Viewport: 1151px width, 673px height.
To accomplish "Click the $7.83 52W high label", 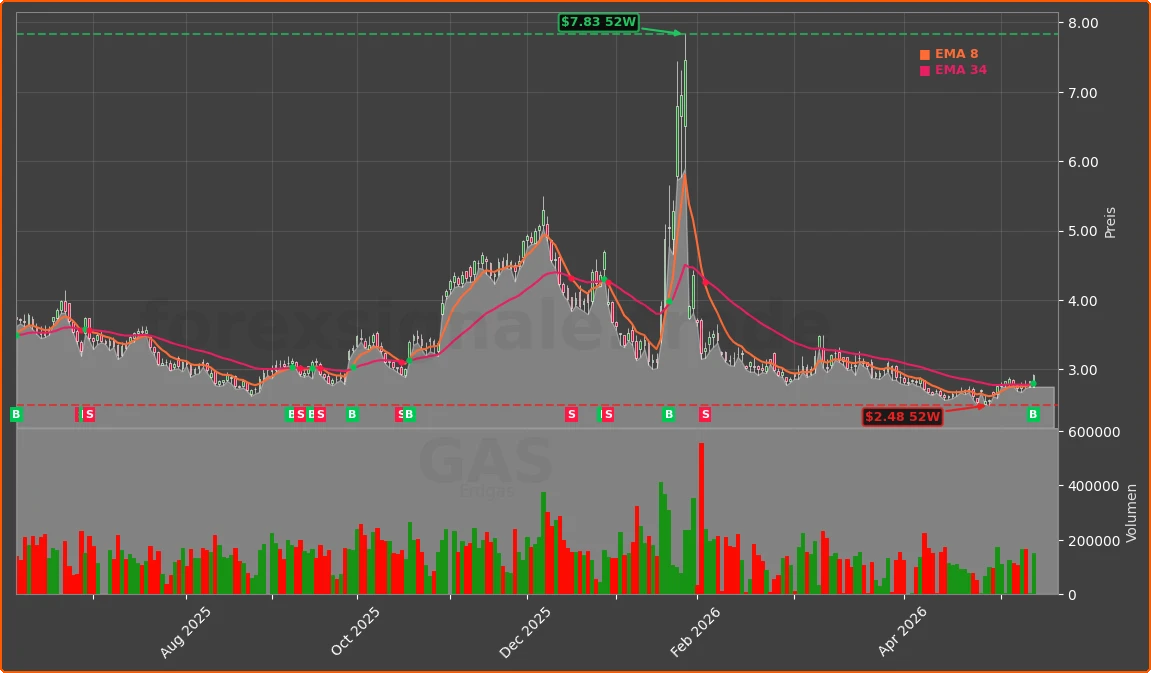I will point(598,22).
